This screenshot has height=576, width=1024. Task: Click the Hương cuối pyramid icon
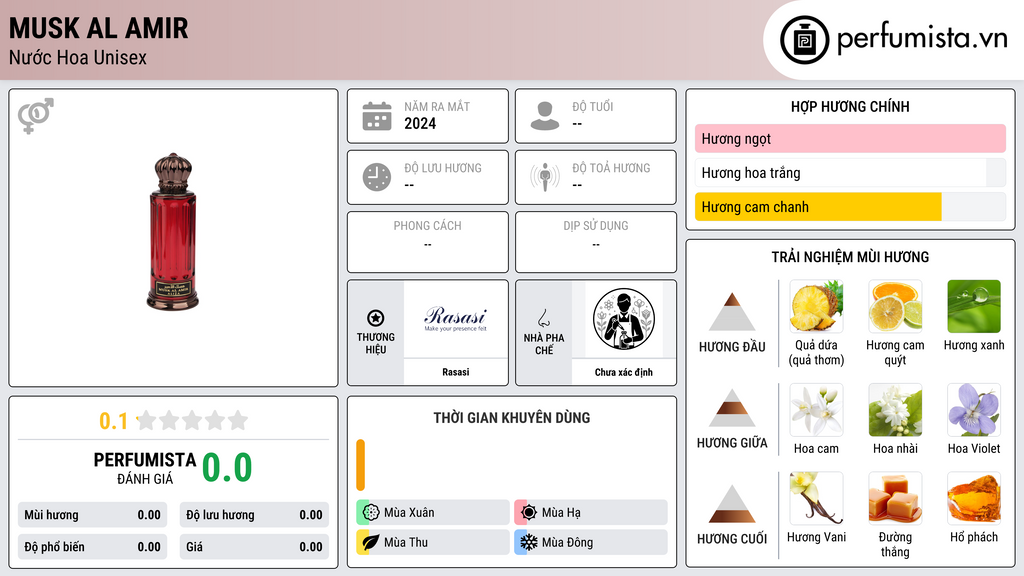732,504
